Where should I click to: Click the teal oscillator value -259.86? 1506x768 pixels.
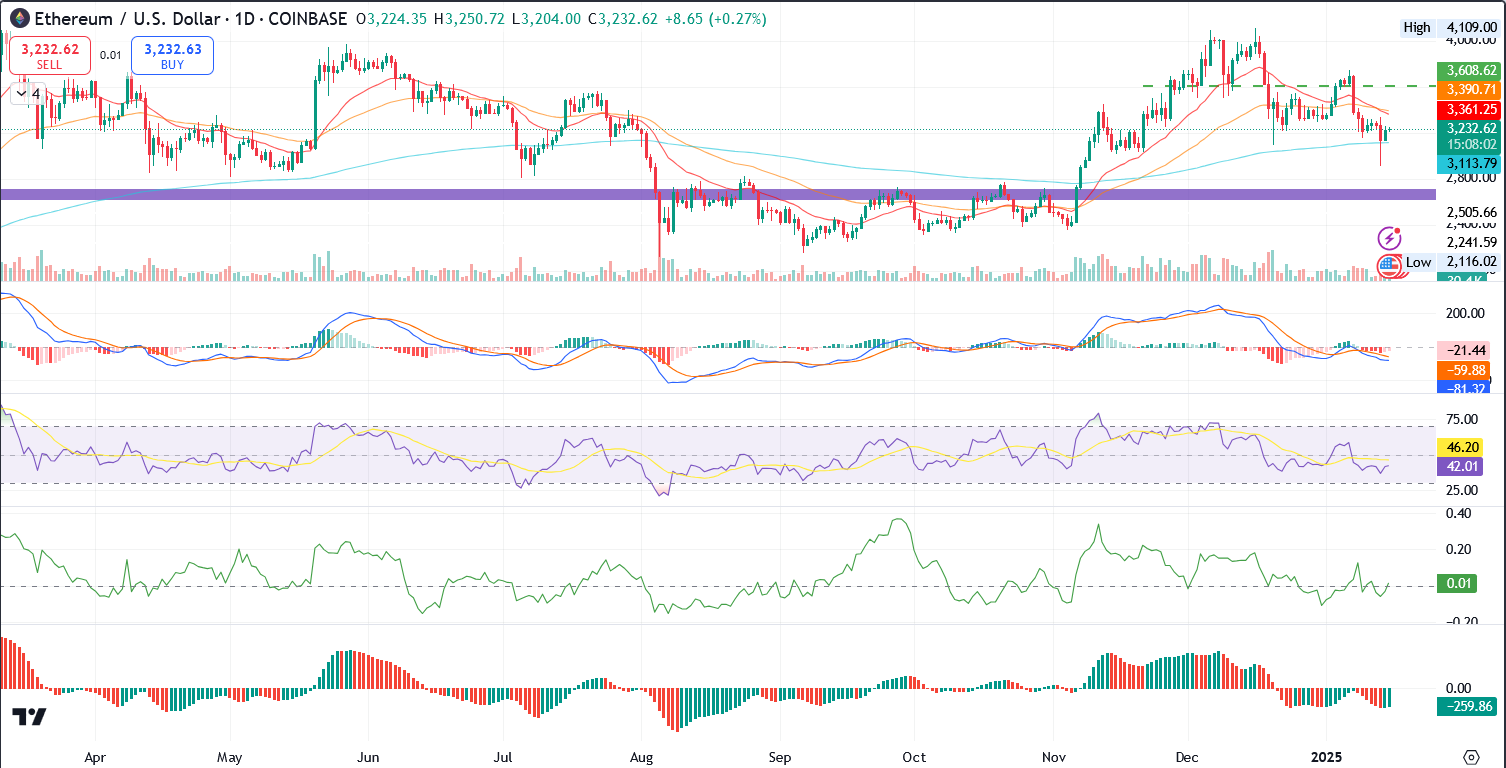pyautogui.click(x=1466, y=706)
